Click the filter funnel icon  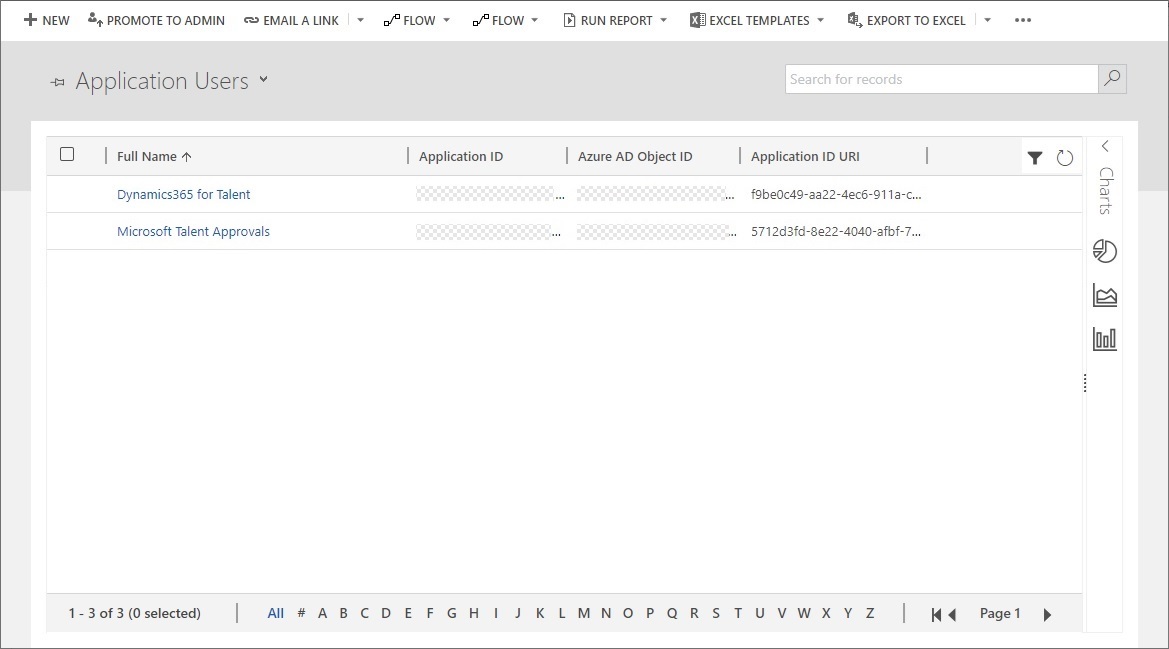click(x=1035, y=157)
